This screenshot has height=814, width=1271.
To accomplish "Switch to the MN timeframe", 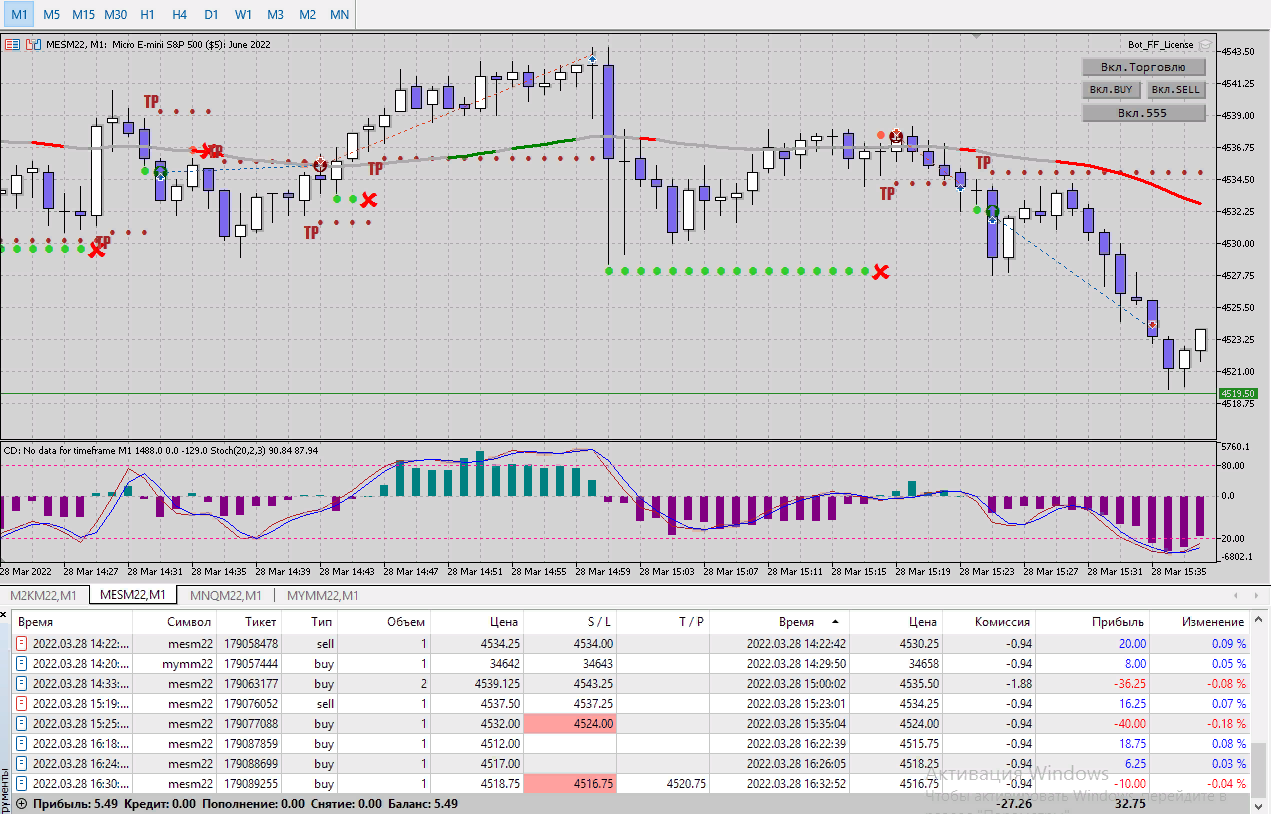I will [339, 14].
